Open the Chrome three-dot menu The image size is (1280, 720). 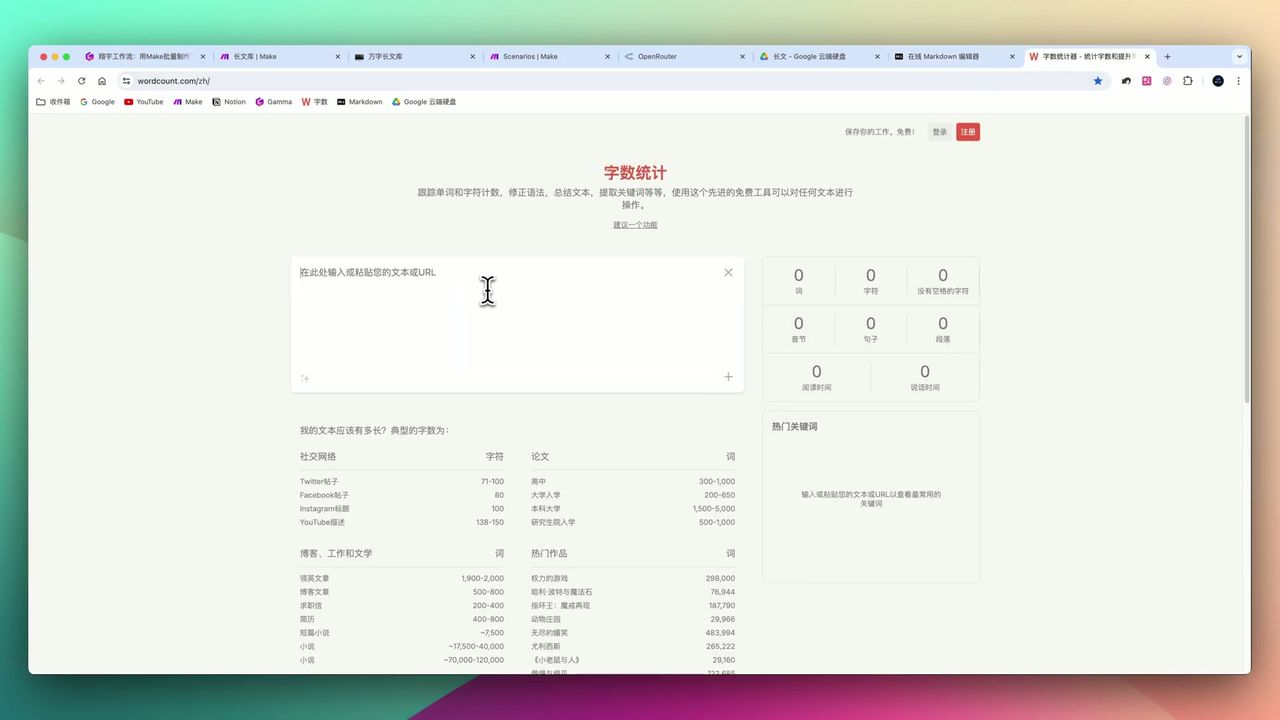(x=1239, y=80)
